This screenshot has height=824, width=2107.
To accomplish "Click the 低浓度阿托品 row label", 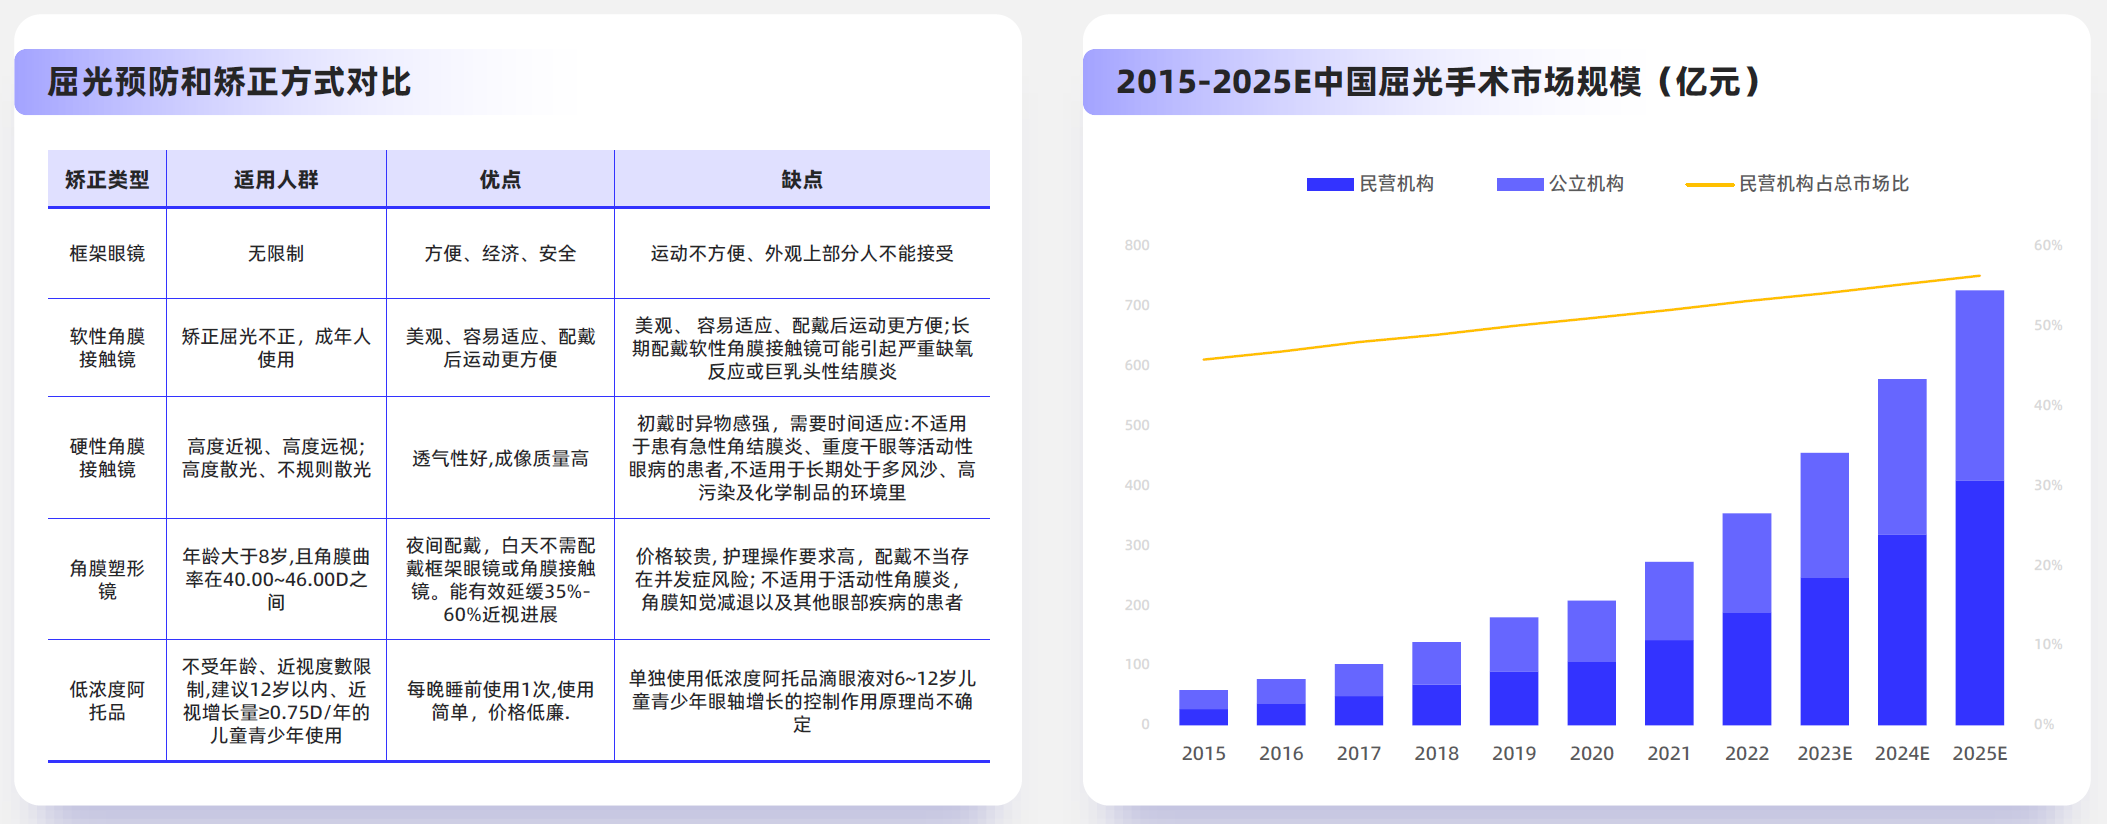I will 107,701.
